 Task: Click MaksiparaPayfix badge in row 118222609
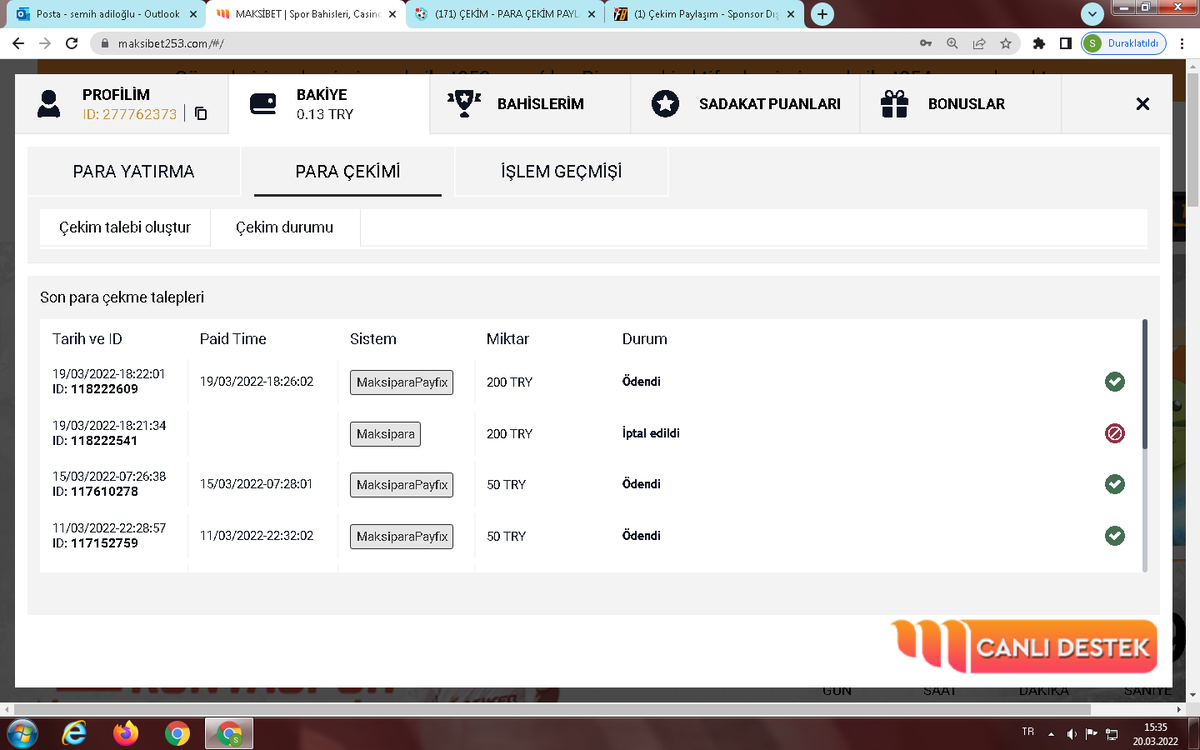pos(402,382)
